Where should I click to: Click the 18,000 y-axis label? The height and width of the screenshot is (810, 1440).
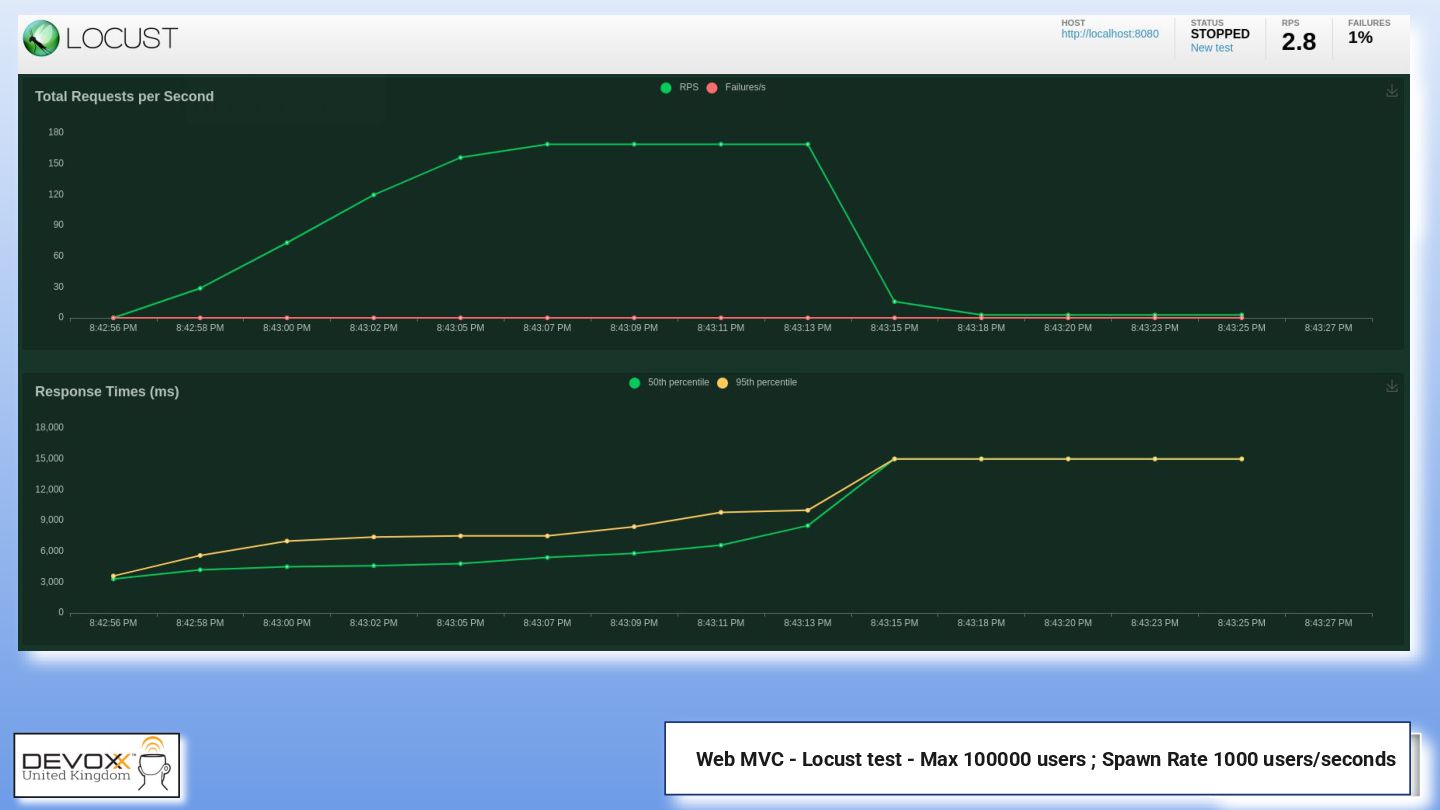tap(50, 428)
